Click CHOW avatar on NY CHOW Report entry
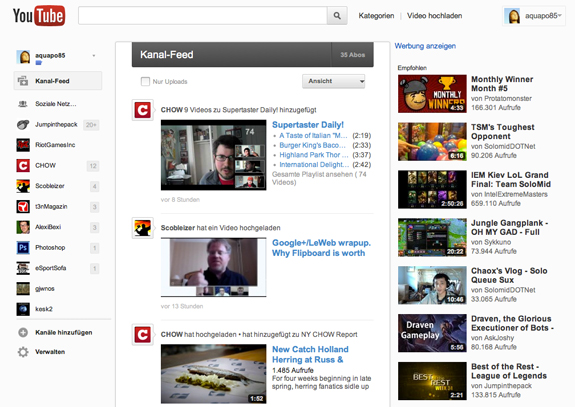 143,335
